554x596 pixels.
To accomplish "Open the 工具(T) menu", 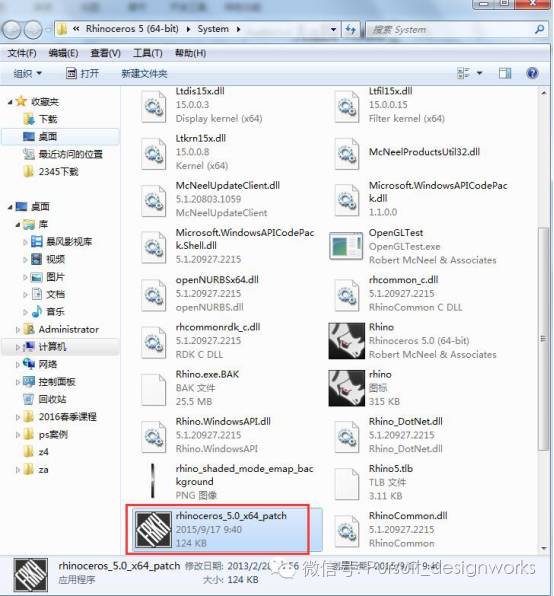I will click(147, 53).
